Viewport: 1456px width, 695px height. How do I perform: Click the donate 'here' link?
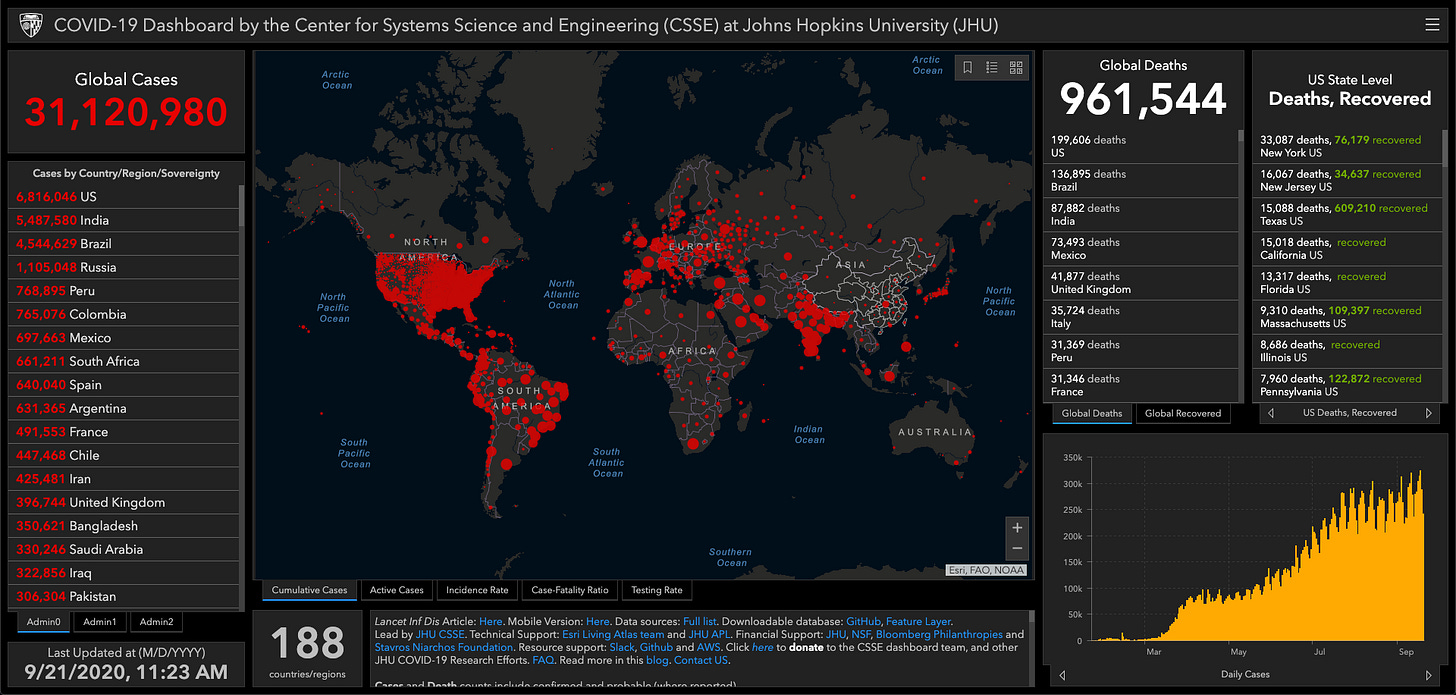click(762, 647)
